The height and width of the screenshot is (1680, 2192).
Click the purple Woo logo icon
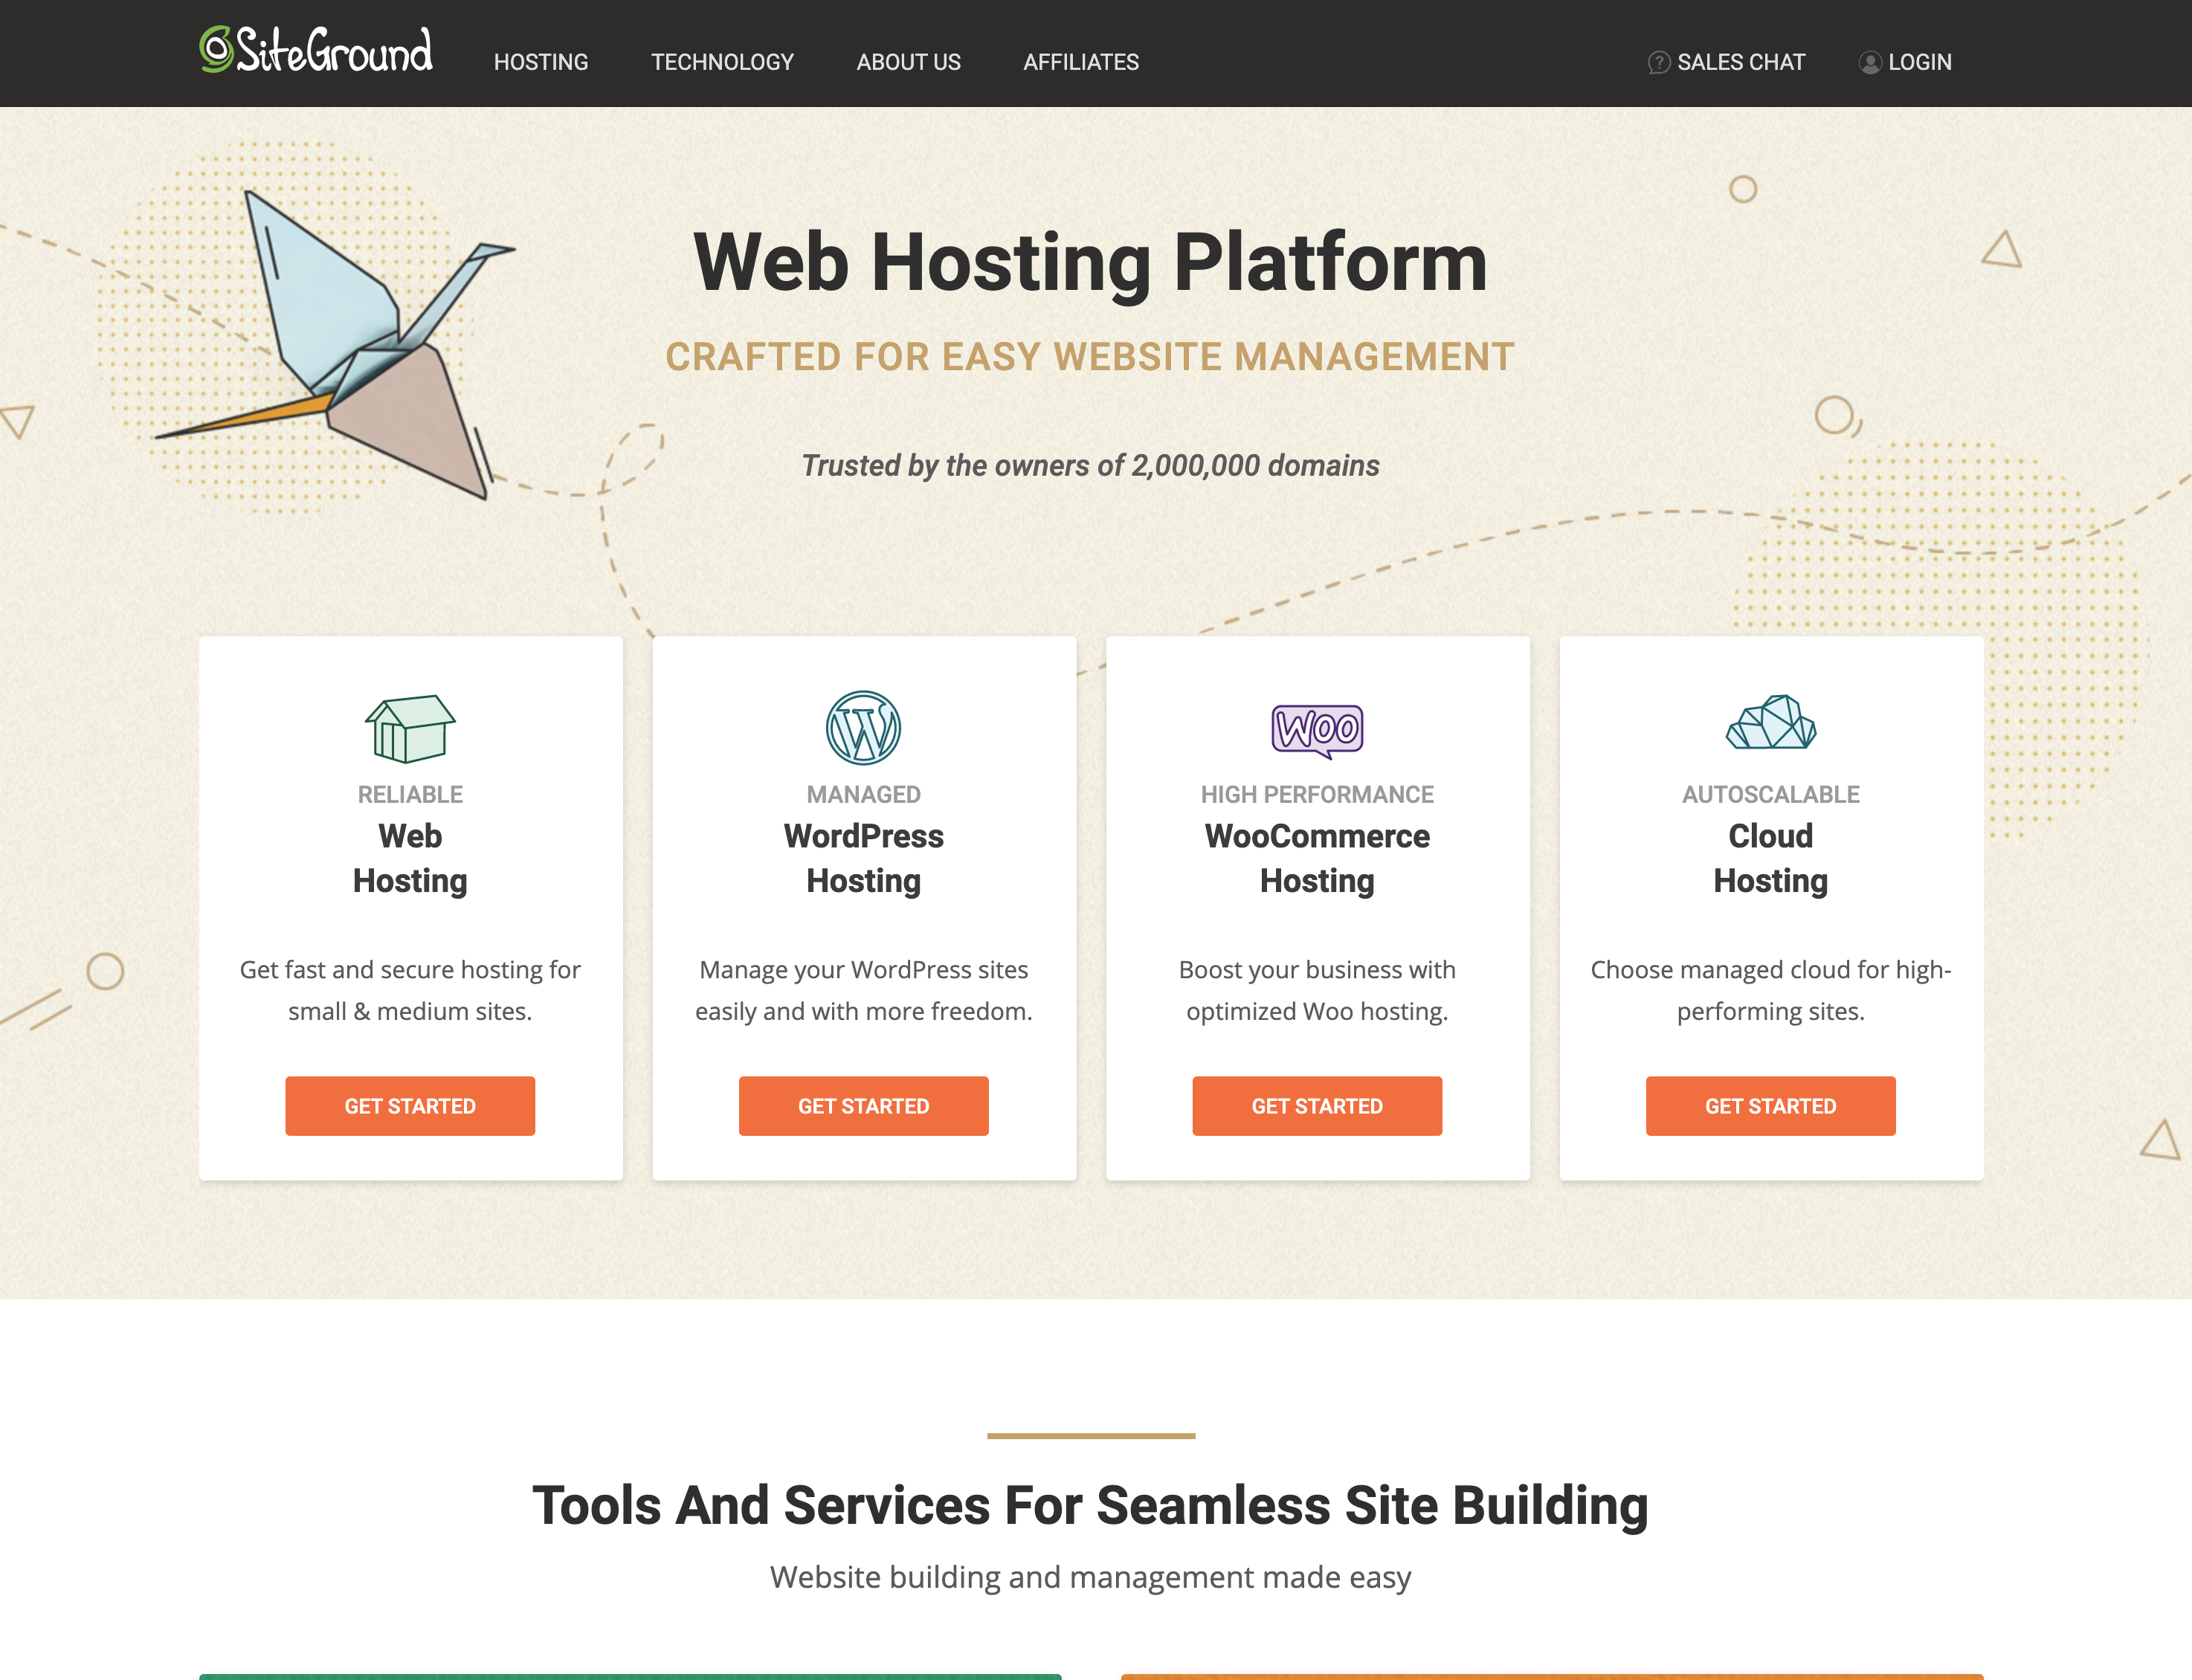tap(1317, 729)
